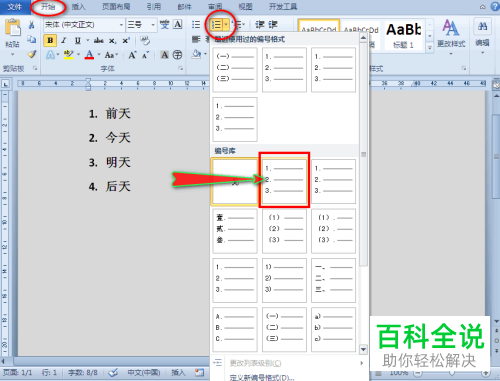Click the Cut scissors icon
Screen dimensions: 500x381
[x=32, y=25]
